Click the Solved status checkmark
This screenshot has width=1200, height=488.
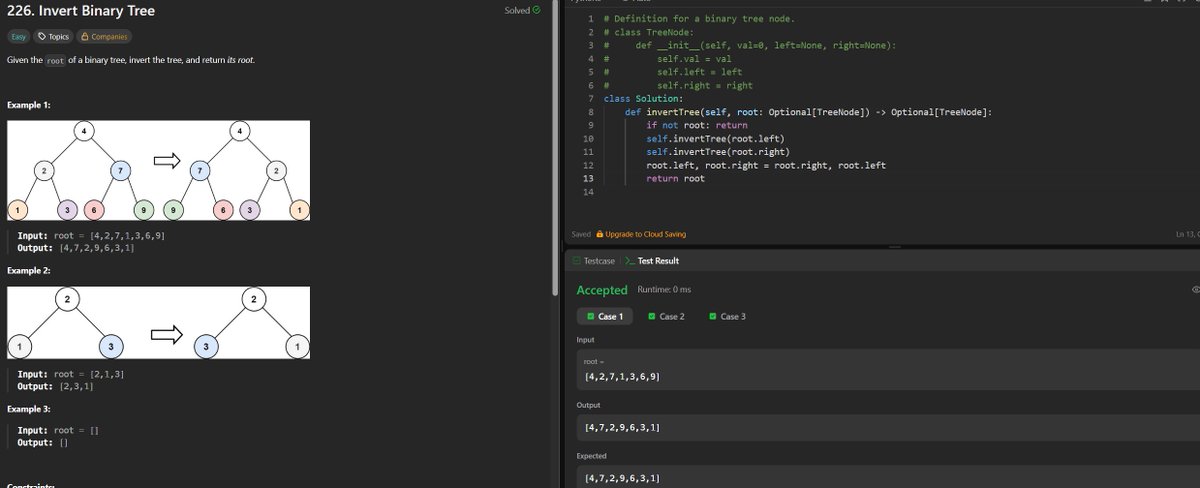(536, 10)
